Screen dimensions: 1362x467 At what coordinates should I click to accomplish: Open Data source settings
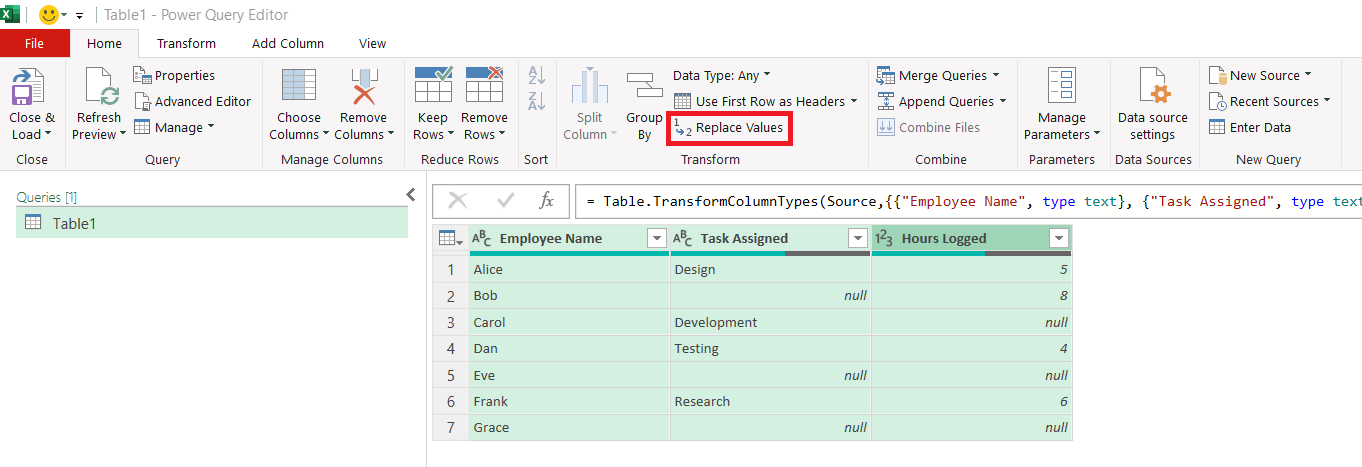tap(1153, 106)
